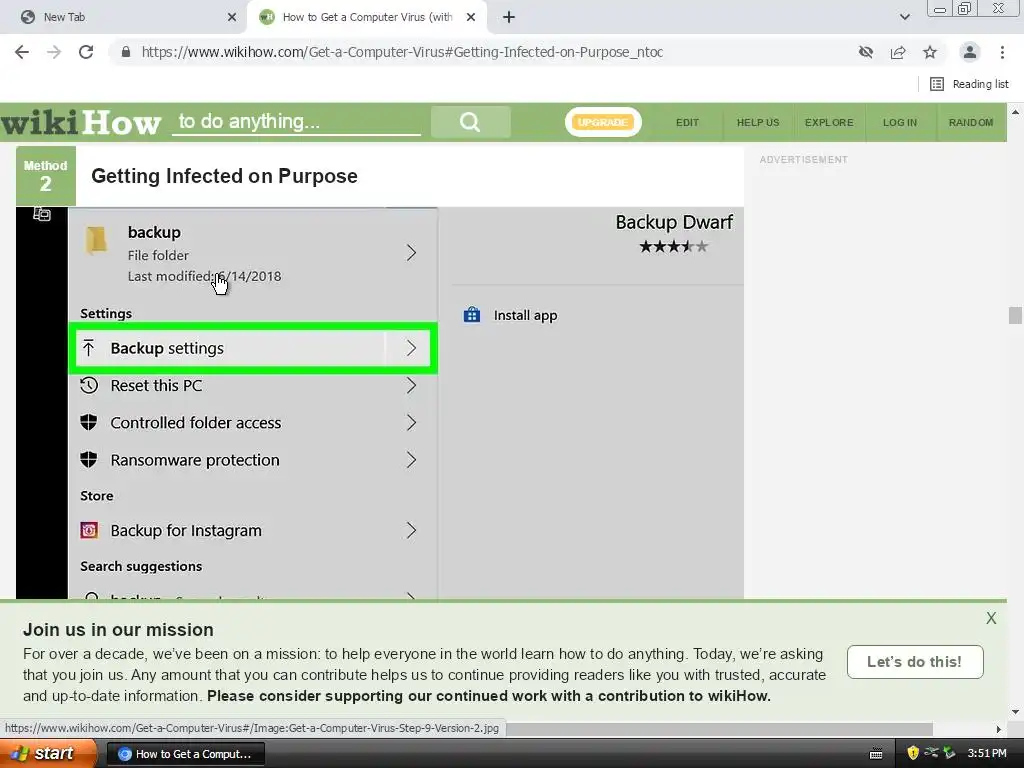Click the wikiHow logo

coord(81,122)
